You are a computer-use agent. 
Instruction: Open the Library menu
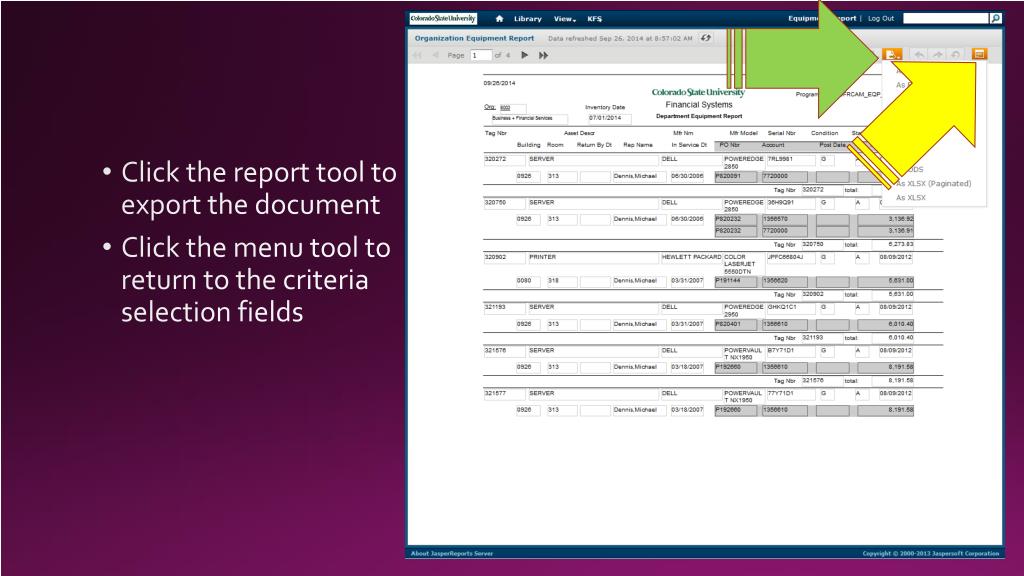[528, 19]
